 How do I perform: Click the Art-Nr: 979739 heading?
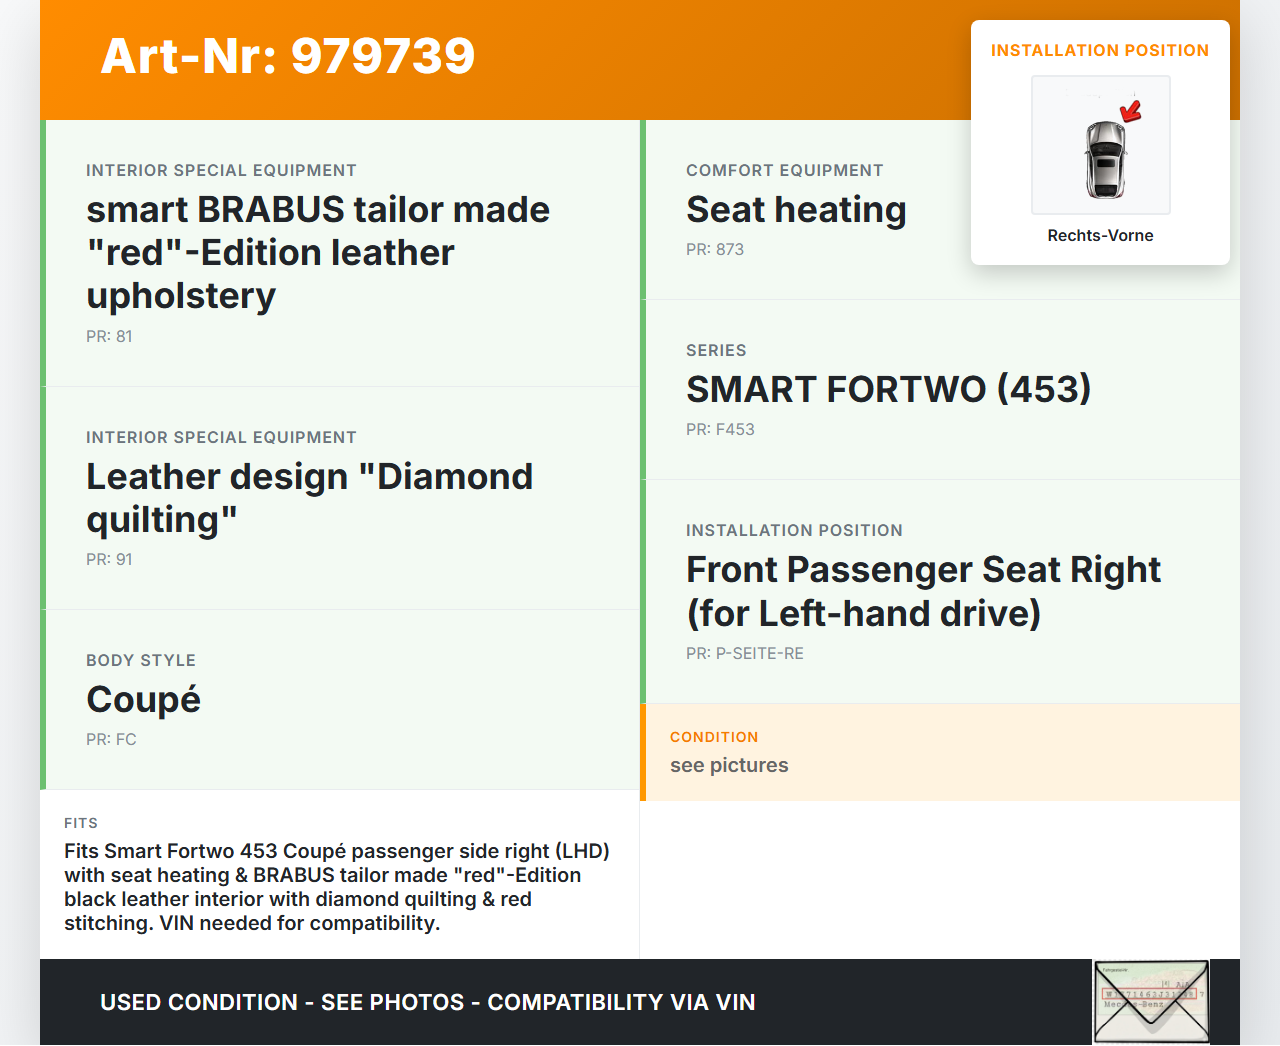coord(288,56)
